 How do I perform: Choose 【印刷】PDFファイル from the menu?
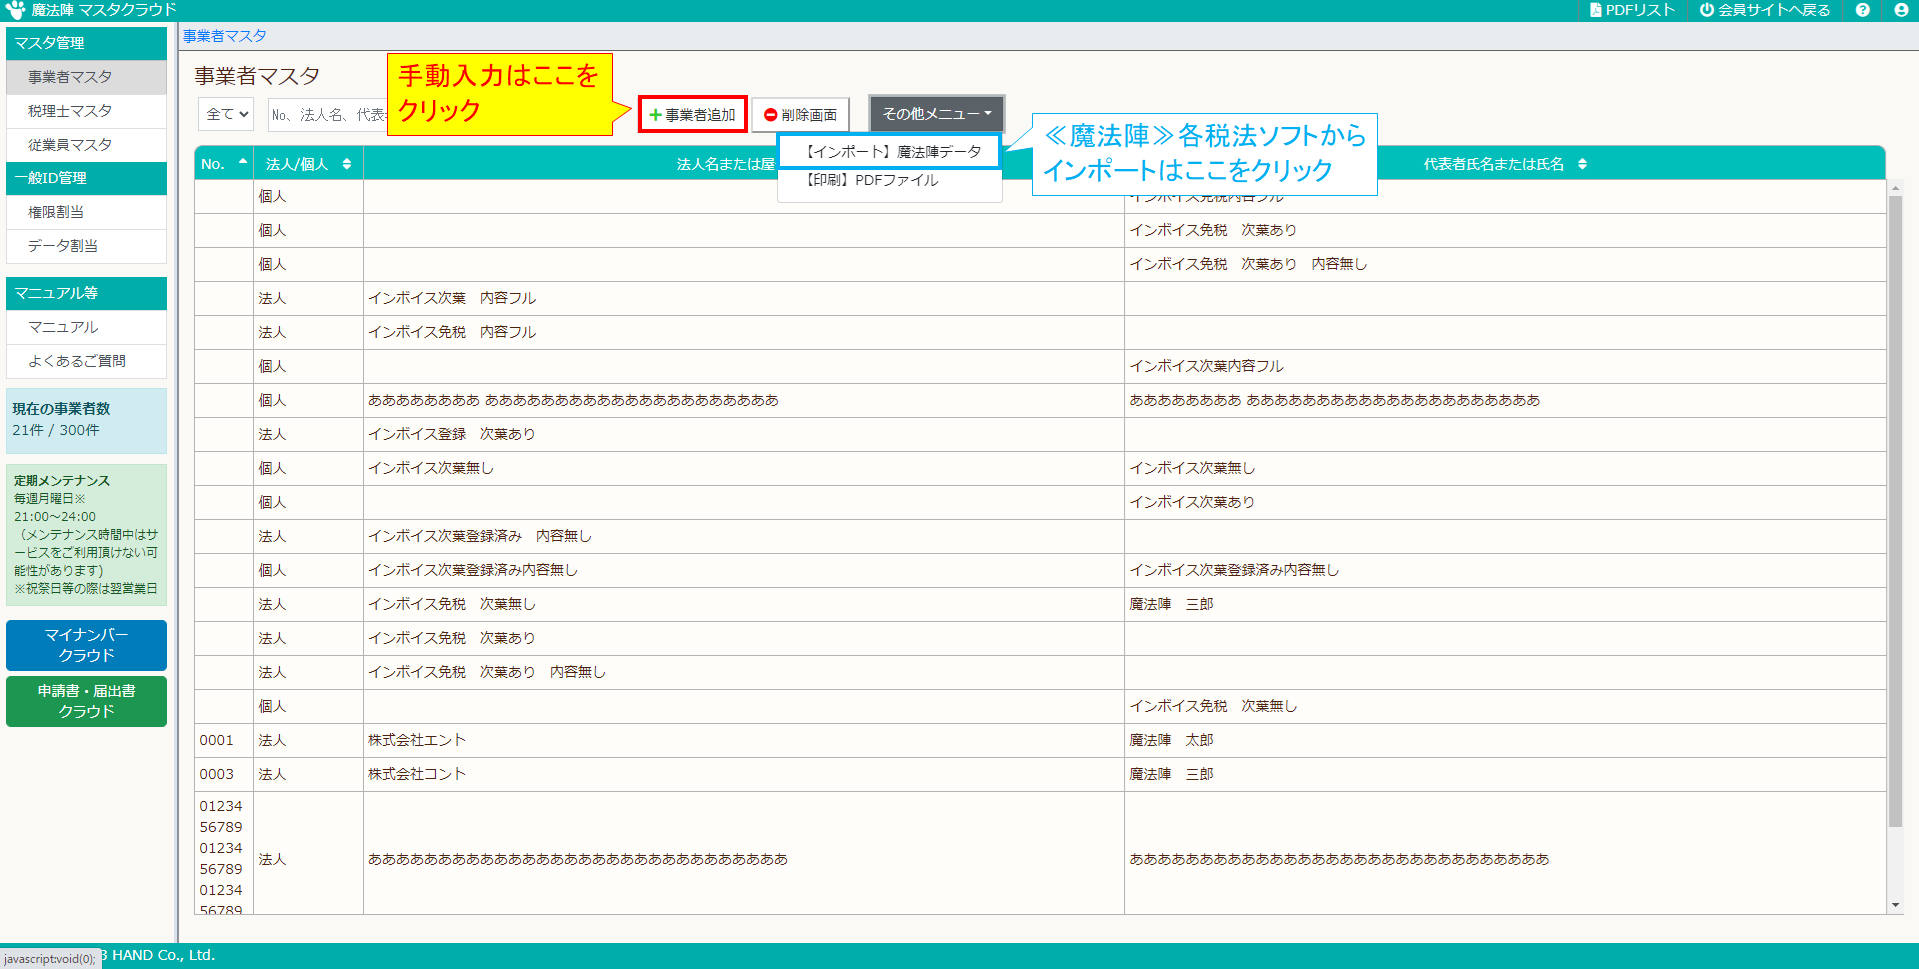pyautogui.click(x=888, y=181)
